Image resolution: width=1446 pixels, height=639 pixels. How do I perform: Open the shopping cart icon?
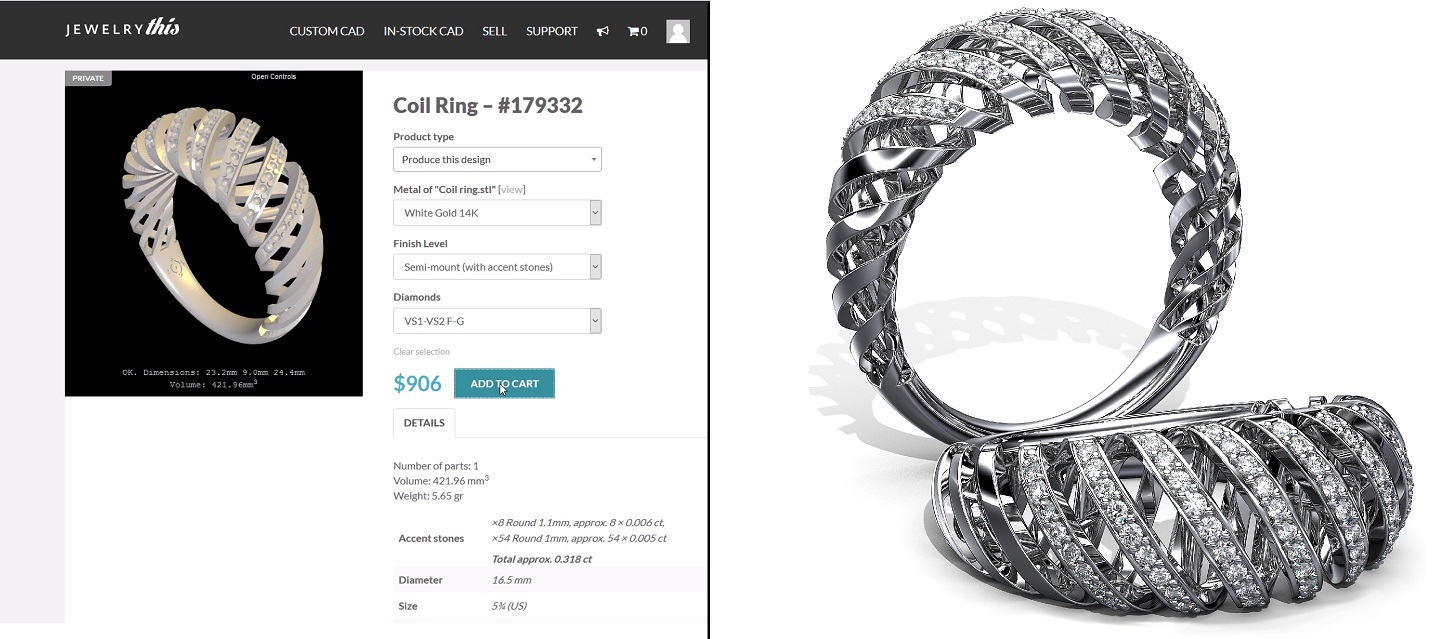[x=637, y=31]
